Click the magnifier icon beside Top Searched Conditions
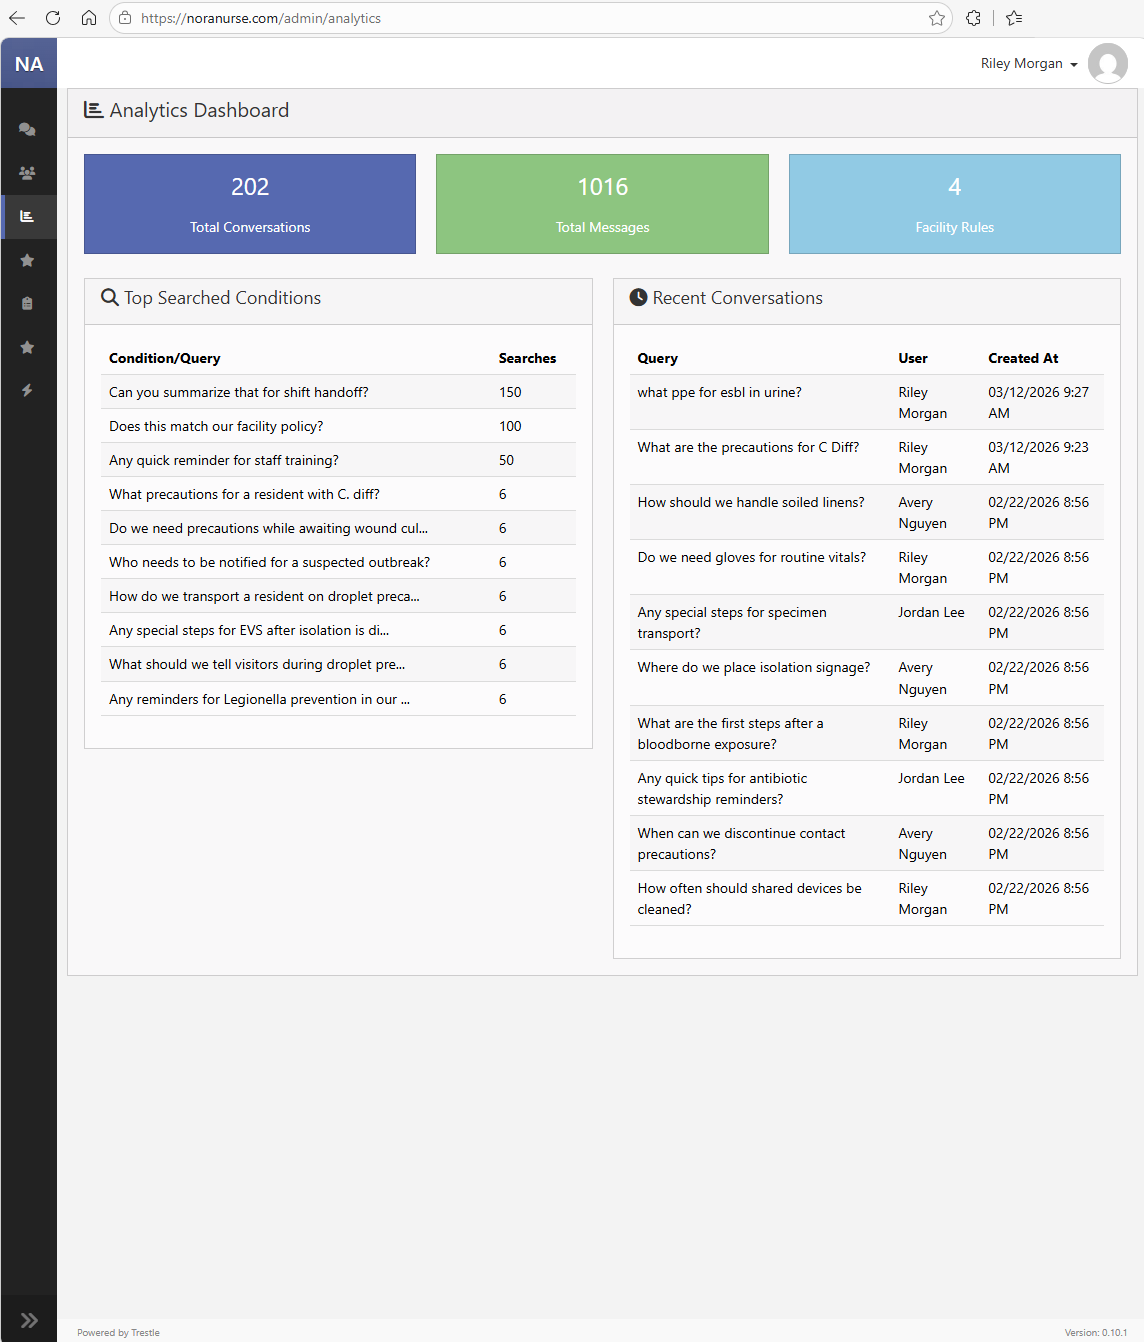The width and height of the screenshot is (1144, 1342). 110,297
